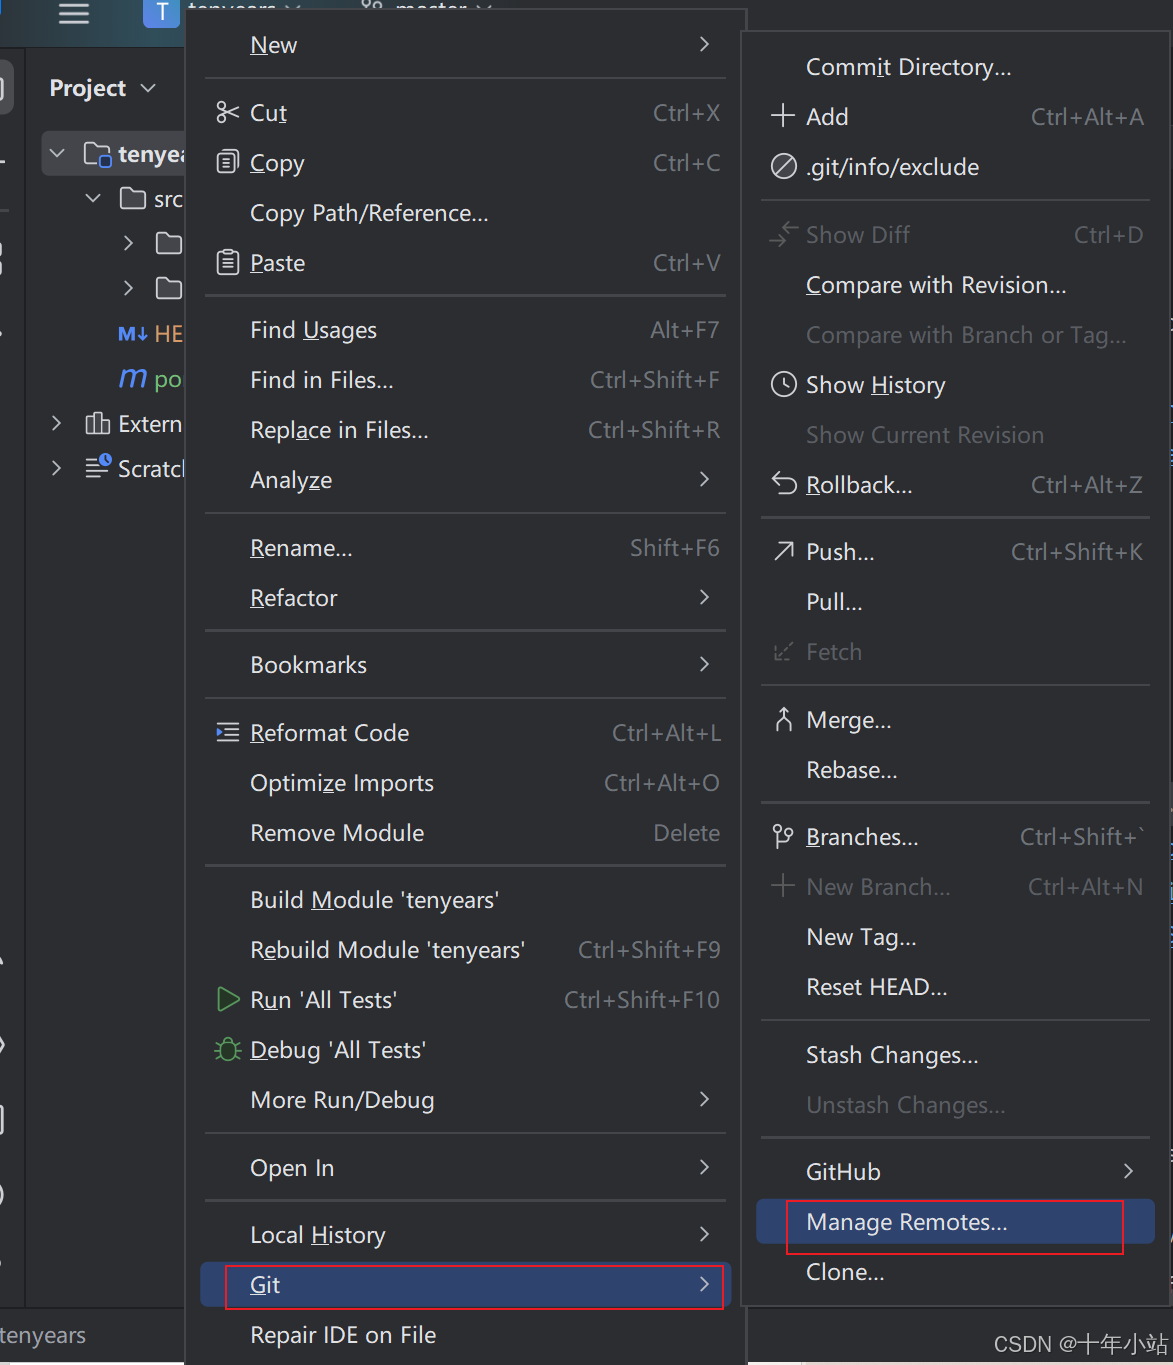The width and height of the screenshot is (1173, 1365).
Task: Expand the first folder under src
Action: (128, 243)
